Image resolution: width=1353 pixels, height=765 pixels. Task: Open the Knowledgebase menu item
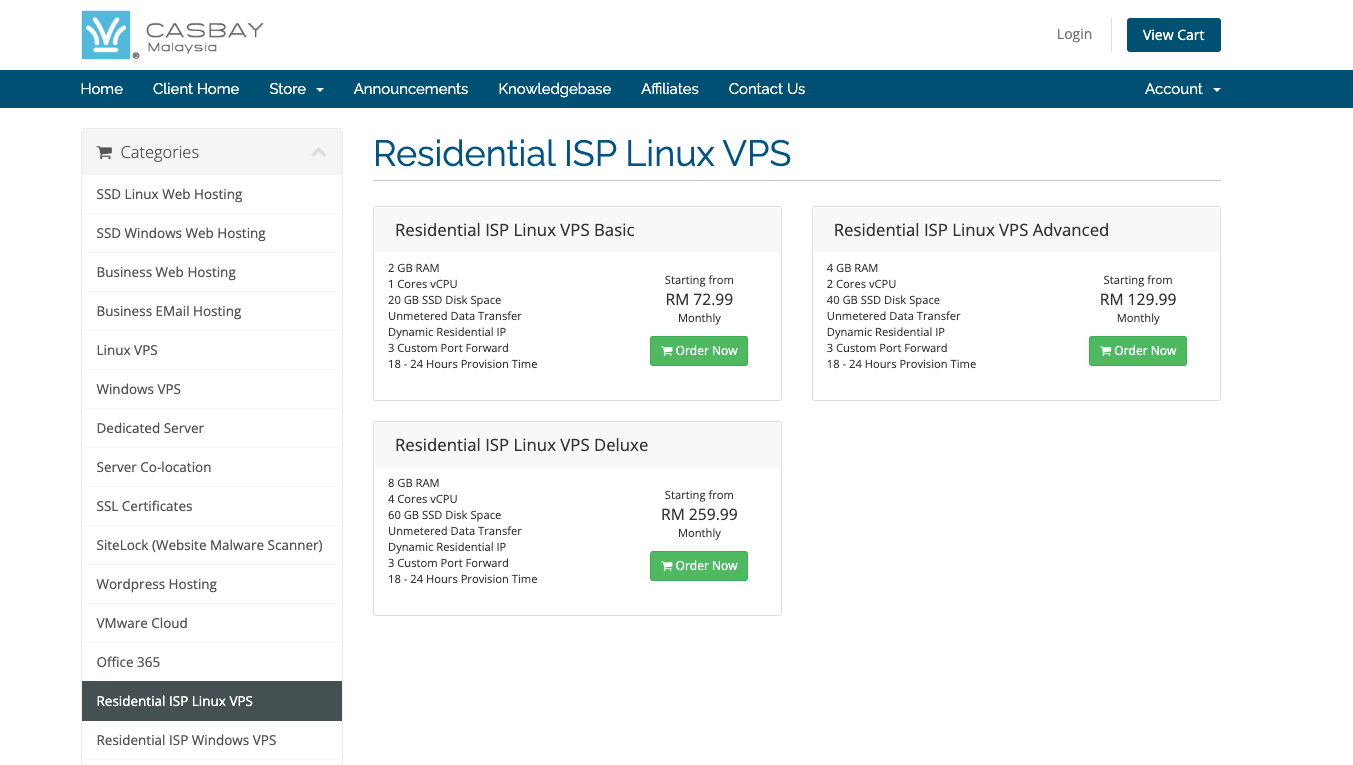tap(555, 89)
